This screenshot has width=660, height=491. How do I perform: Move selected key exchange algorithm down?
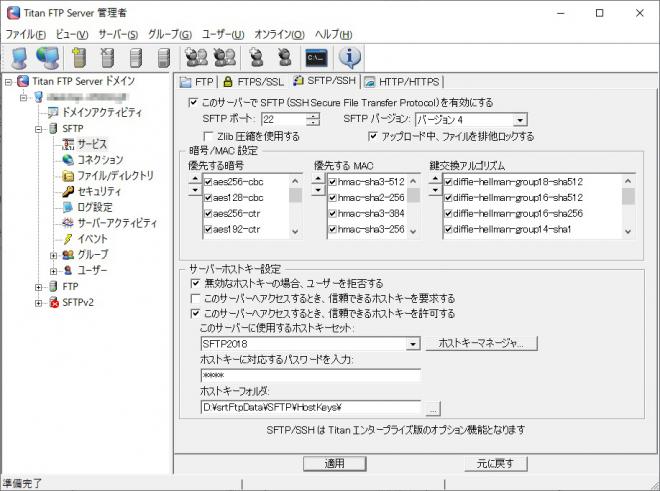pyautogui.click(x=435, y=190)
